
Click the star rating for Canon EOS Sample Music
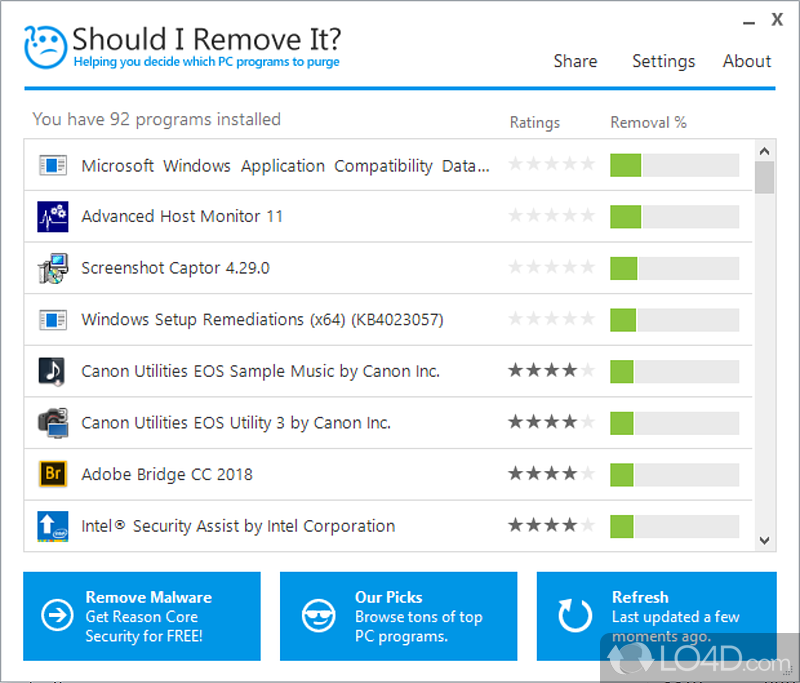[x=552, y=370]
